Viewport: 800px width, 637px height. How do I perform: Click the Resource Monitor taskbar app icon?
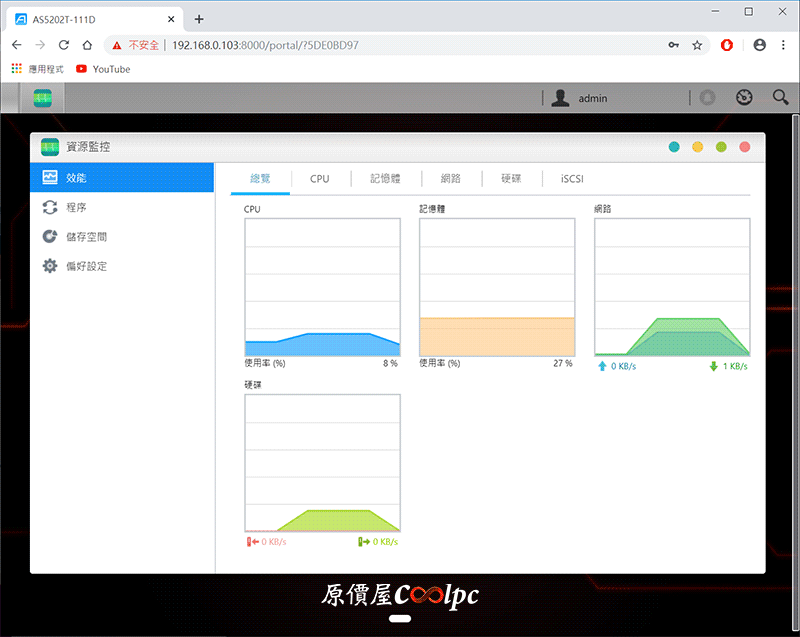click(x=43, y=98)
